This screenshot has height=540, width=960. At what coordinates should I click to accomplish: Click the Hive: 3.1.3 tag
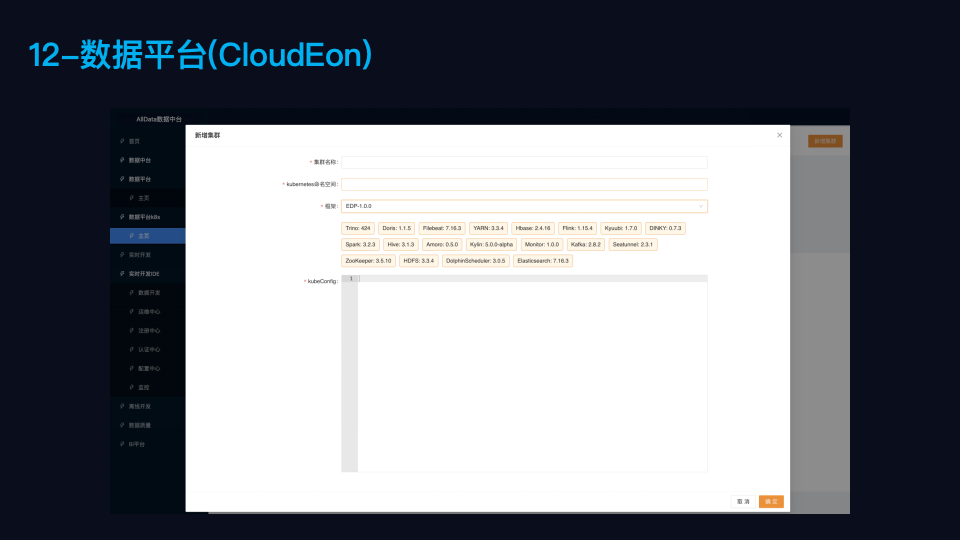(x=401, y=245)
